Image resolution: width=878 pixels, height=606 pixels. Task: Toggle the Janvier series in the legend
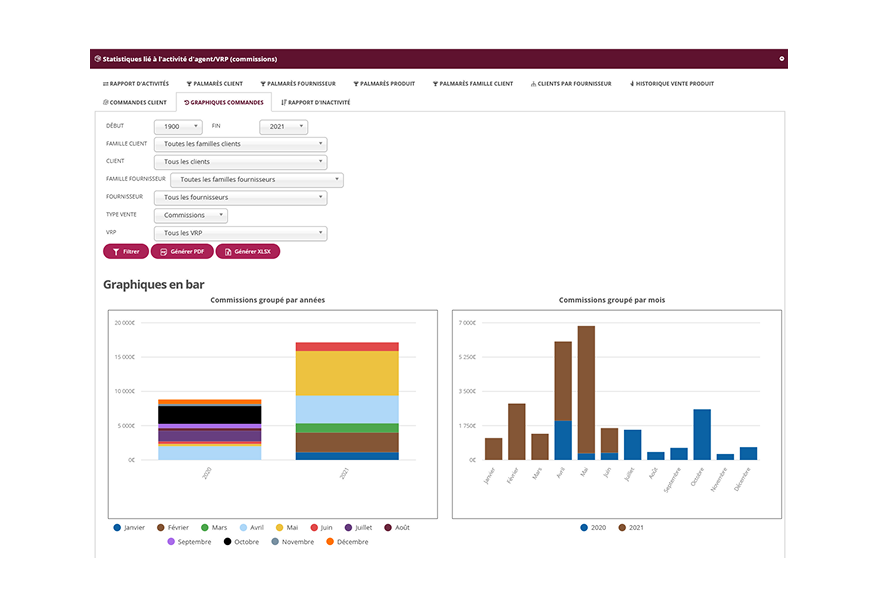point(130,527)
